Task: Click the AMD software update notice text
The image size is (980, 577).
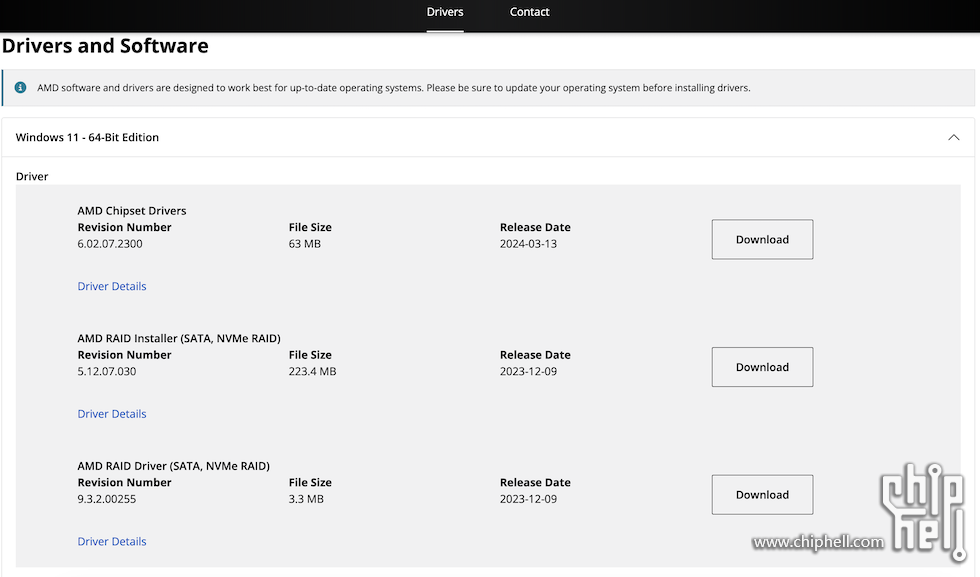Action: [394, 88]
